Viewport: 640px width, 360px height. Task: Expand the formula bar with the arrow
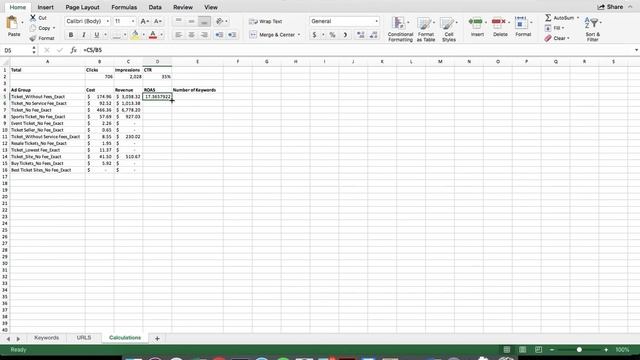[x=636, y=50]
